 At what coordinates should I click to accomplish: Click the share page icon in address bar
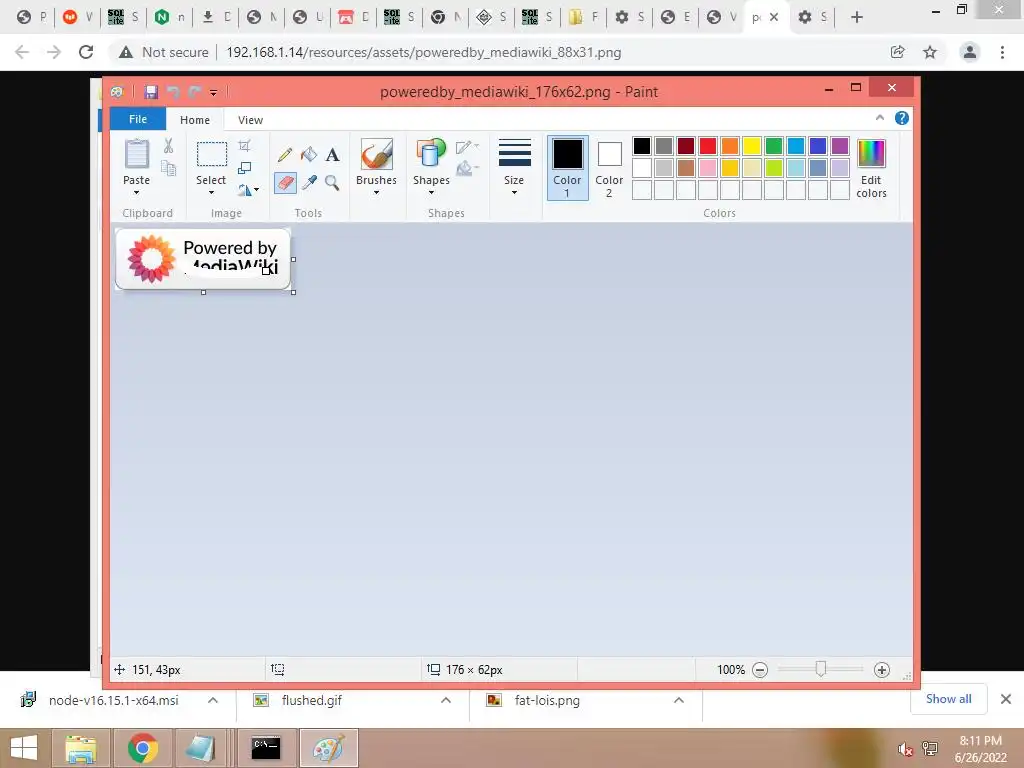898,52
